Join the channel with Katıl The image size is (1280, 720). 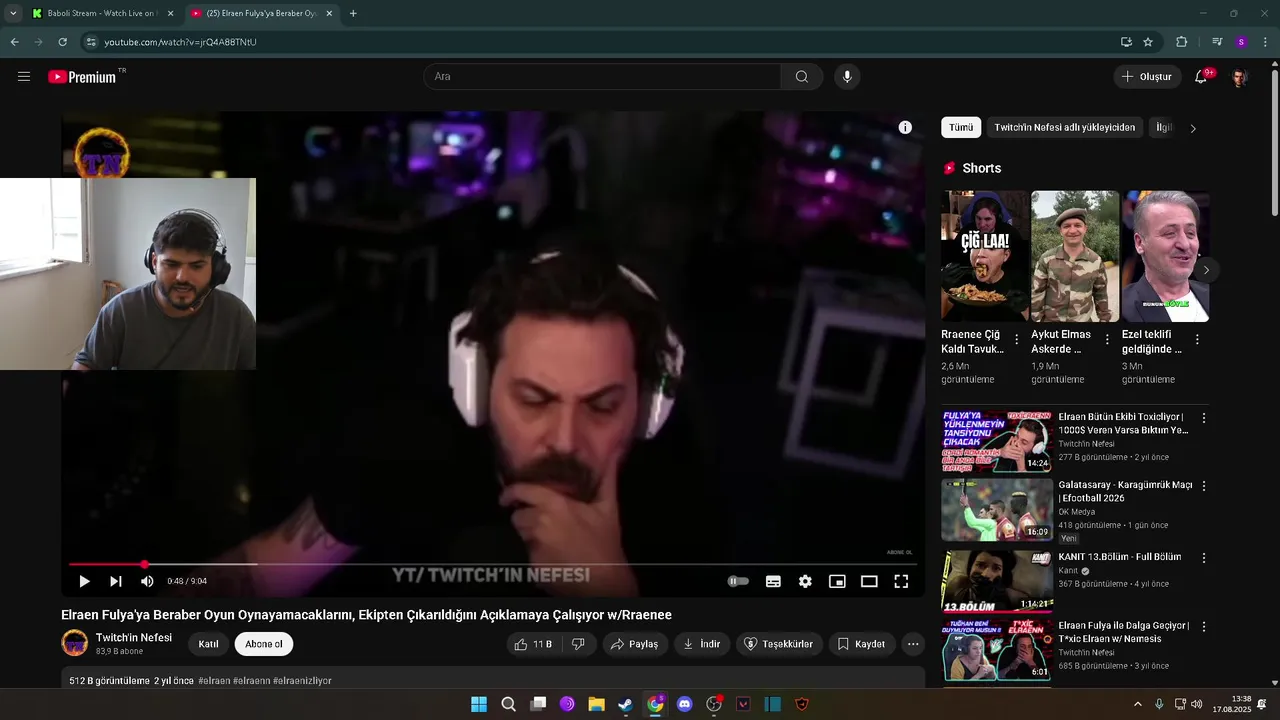(x=208, y=644)
